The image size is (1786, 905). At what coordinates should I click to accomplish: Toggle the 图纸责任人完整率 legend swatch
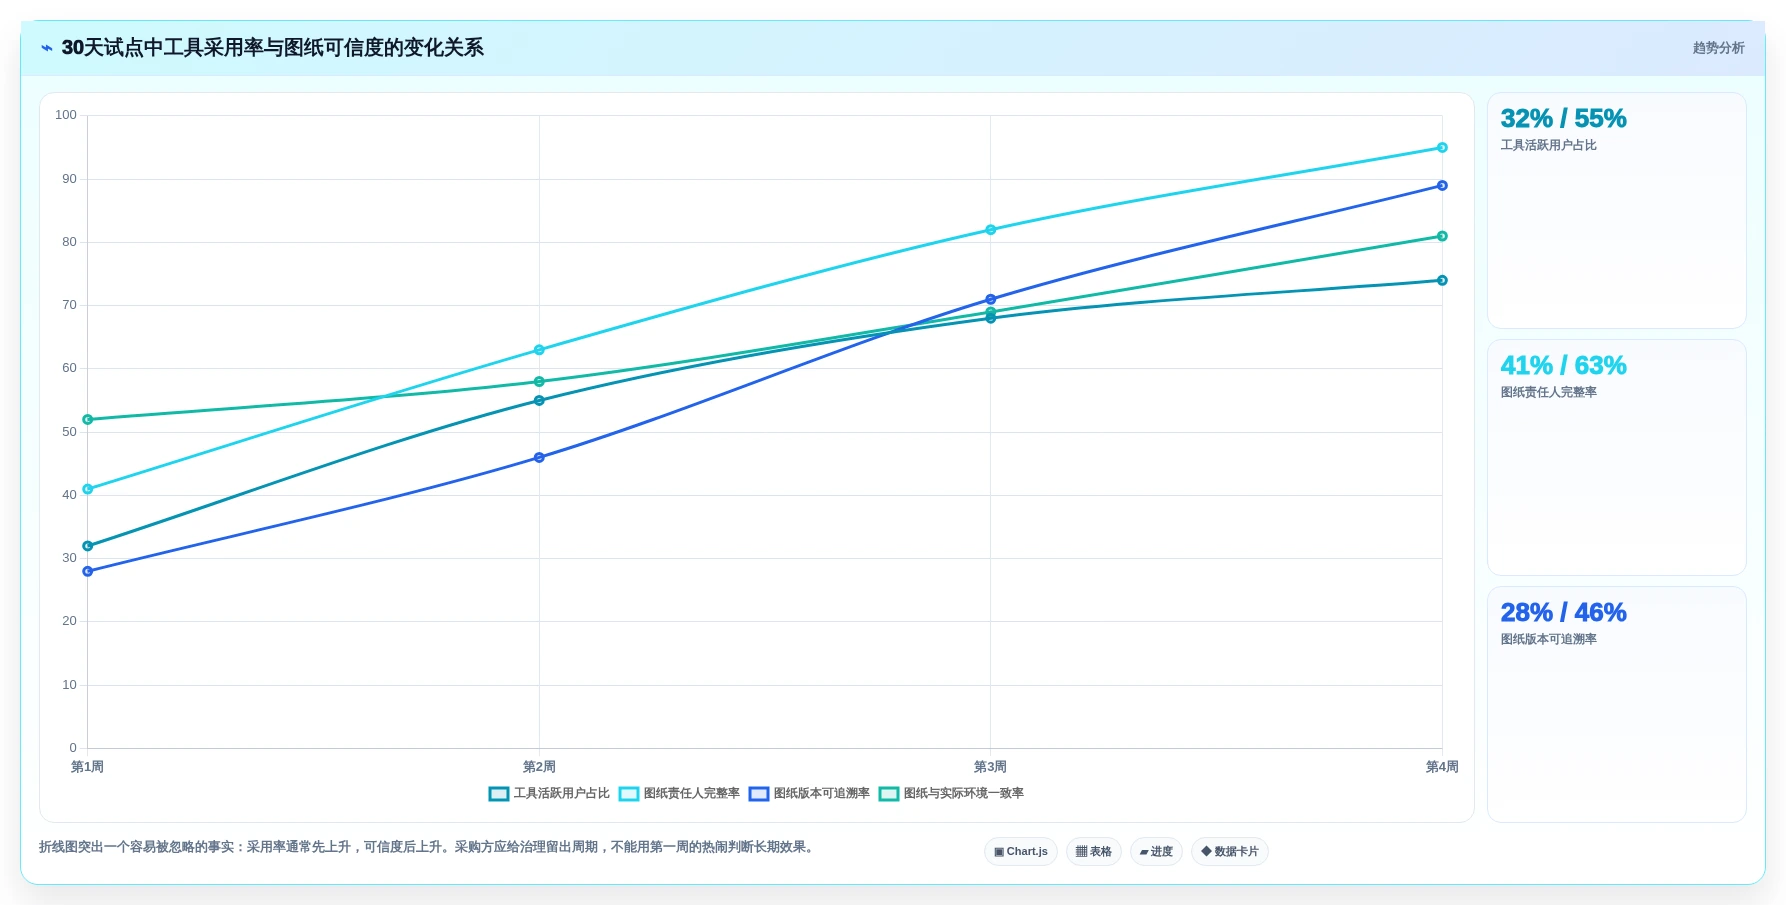coord(629,794)
